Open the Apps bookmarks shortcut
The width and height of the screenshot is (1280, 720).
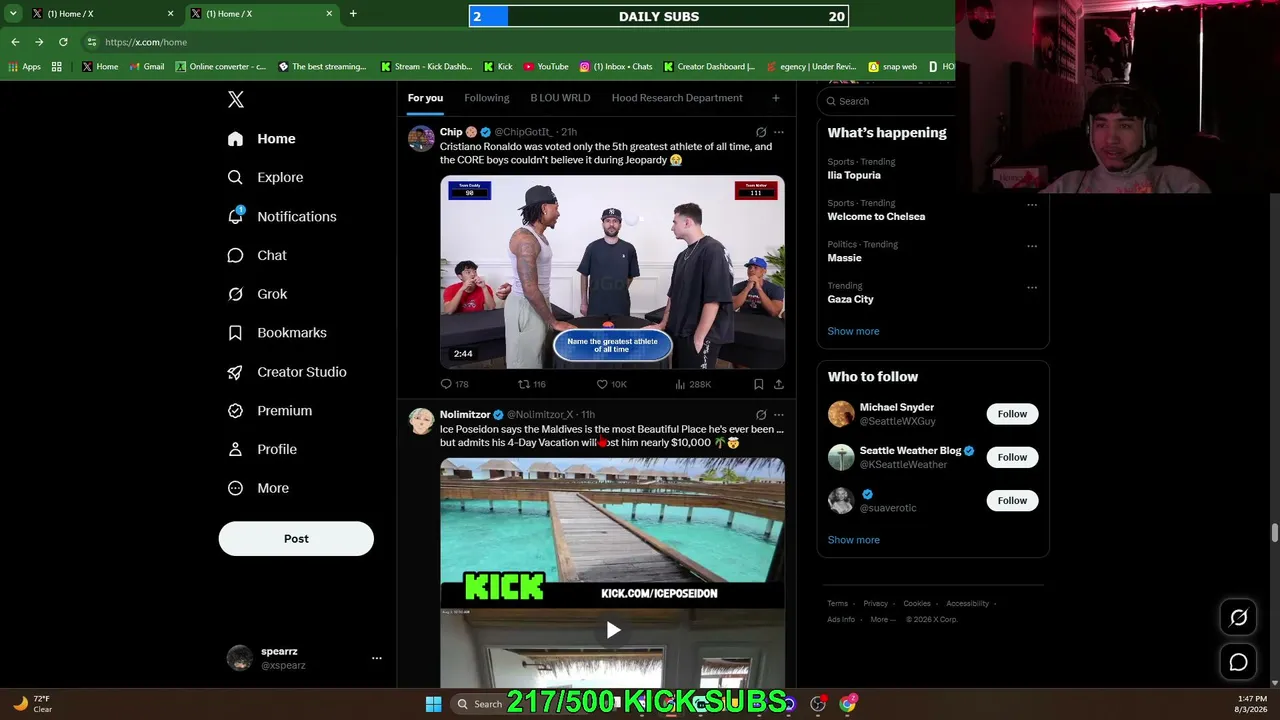click(x=25, y=67)
